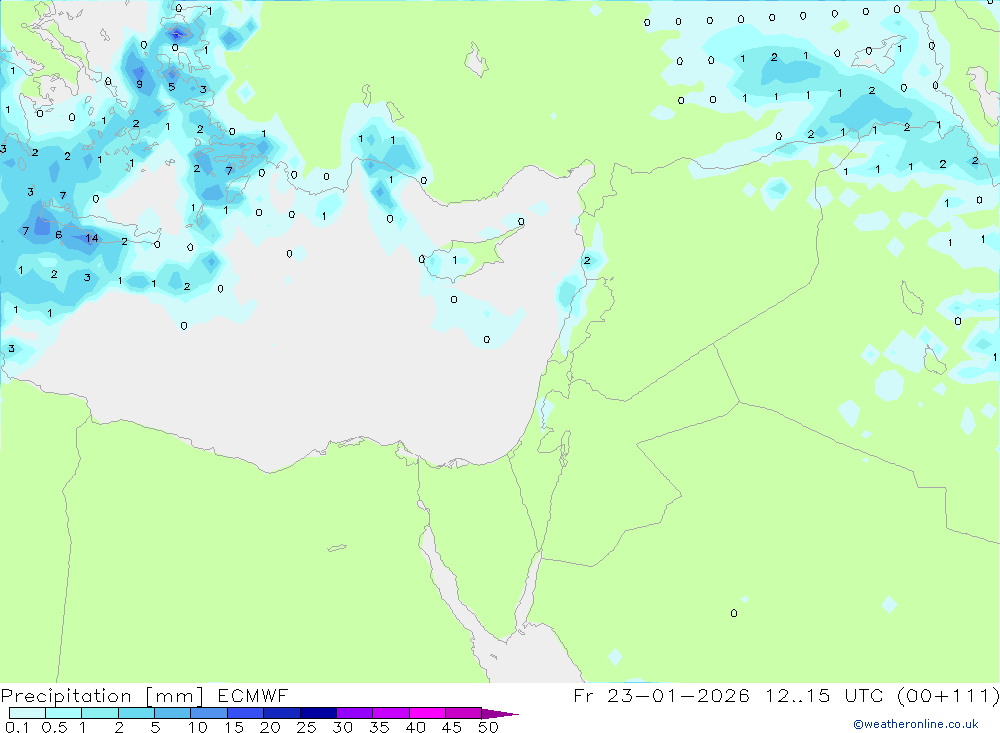The height and width of the screenshot is (733, 1000).
Task: Select the 2–5 mm legend color swatch
Action: tap(136, 713)
